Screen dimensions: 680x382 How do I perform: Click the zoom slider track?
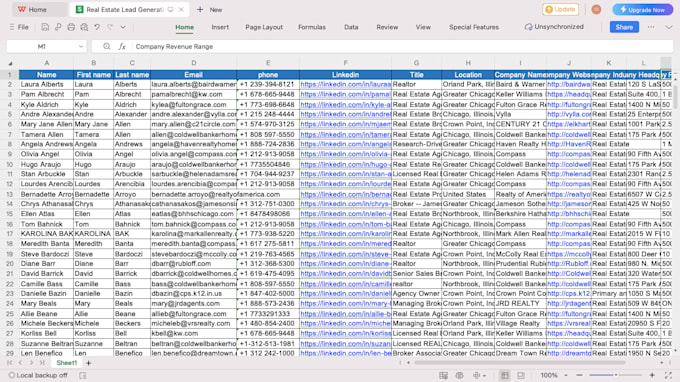615,375
